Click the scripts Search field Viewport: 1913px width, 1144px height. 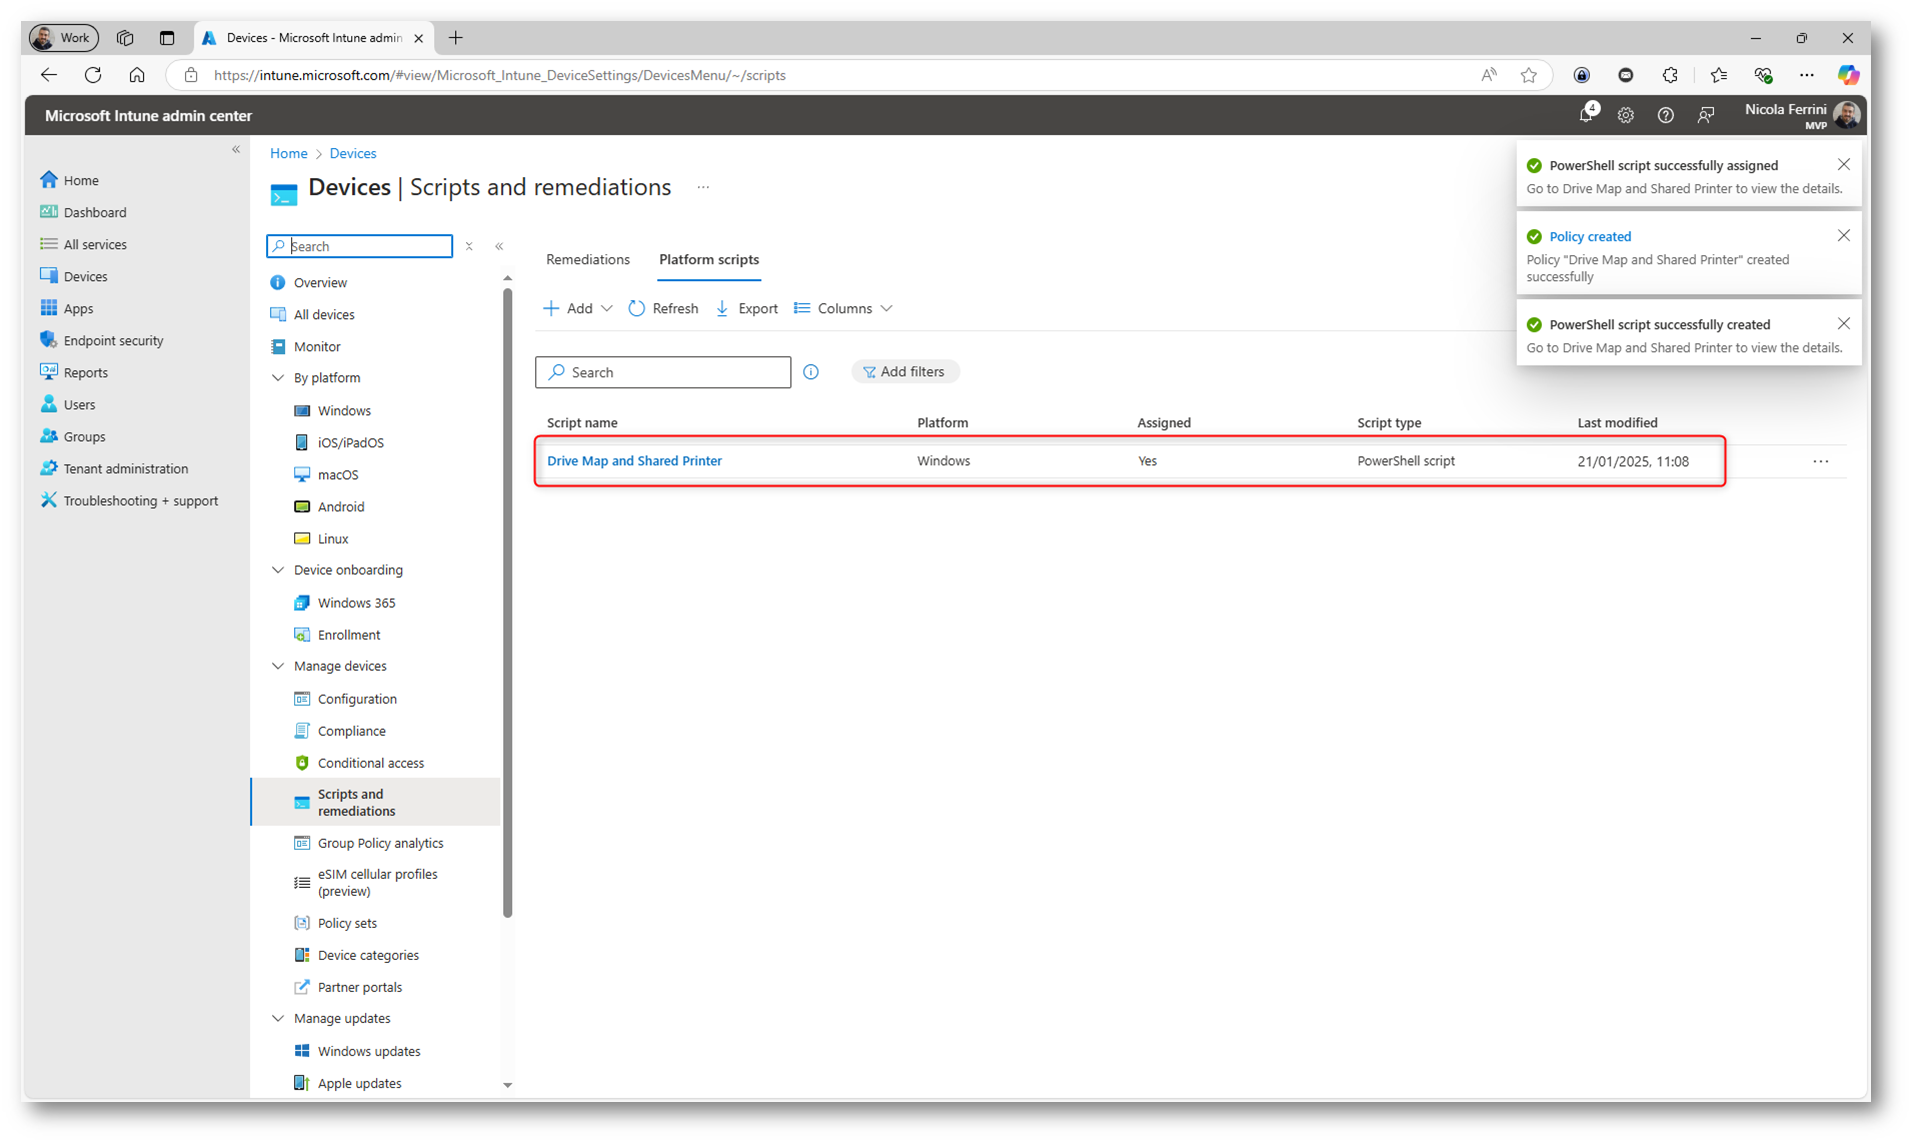[663, 372]
